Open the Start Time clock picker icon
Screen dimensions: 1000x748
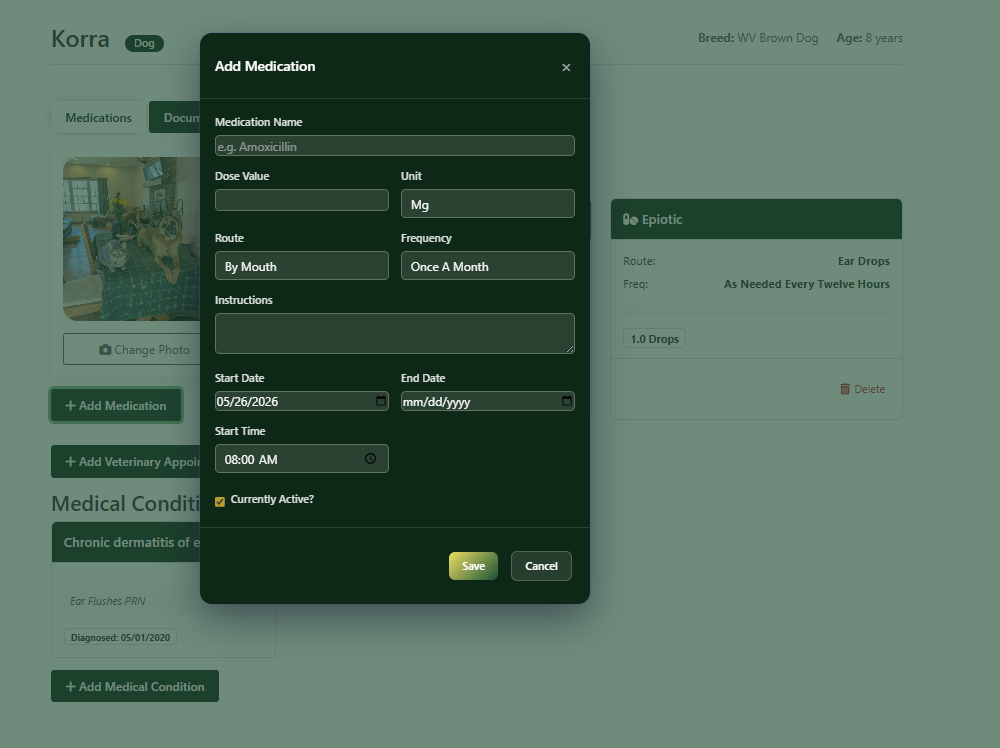click(x=370, y=458)
